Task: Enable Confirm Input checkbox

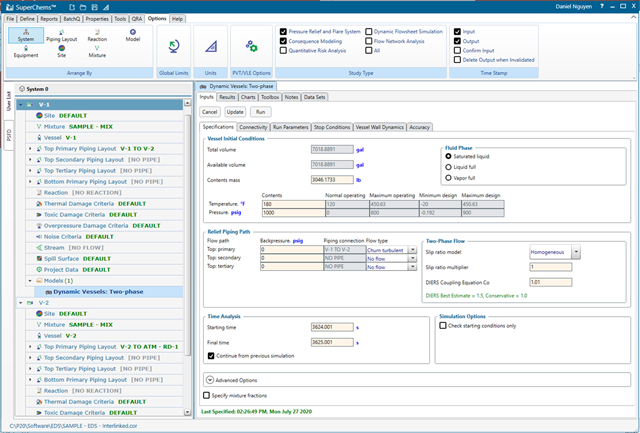Action: coord(458,51)
